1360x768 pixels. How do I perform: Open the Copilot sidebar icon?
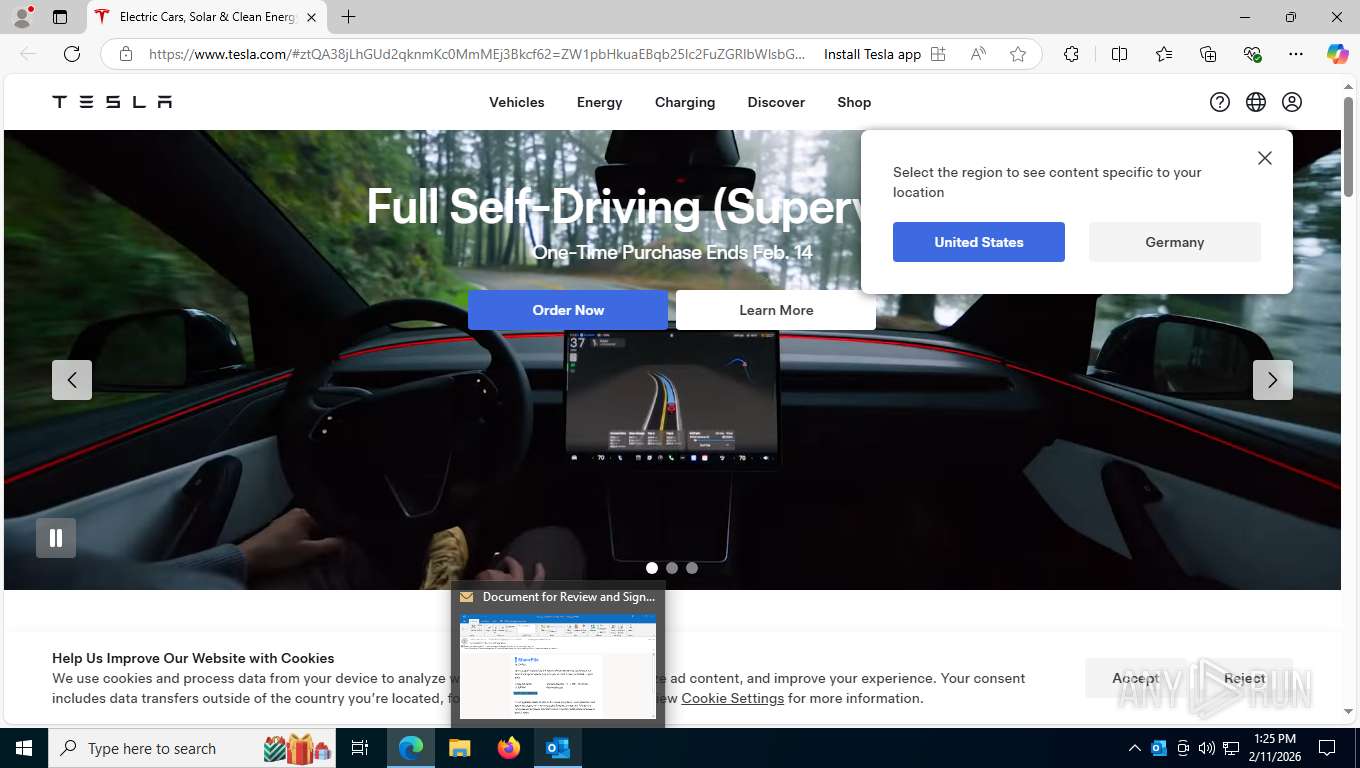[1337, 54]
